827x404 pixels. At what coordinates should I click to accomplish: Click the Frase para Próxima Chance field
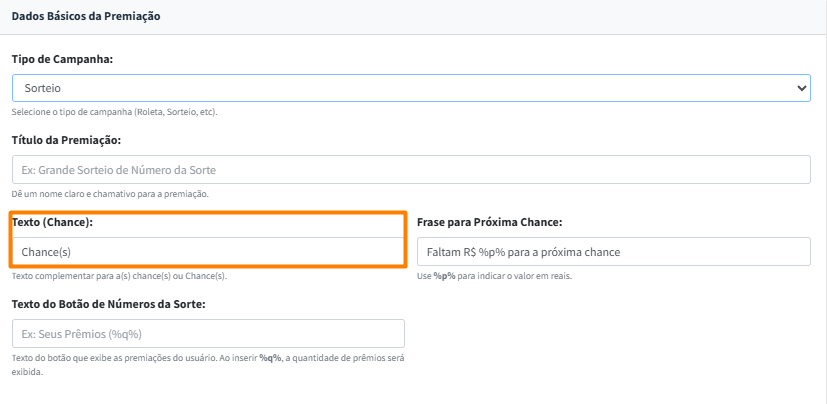(x=613, y=252)
